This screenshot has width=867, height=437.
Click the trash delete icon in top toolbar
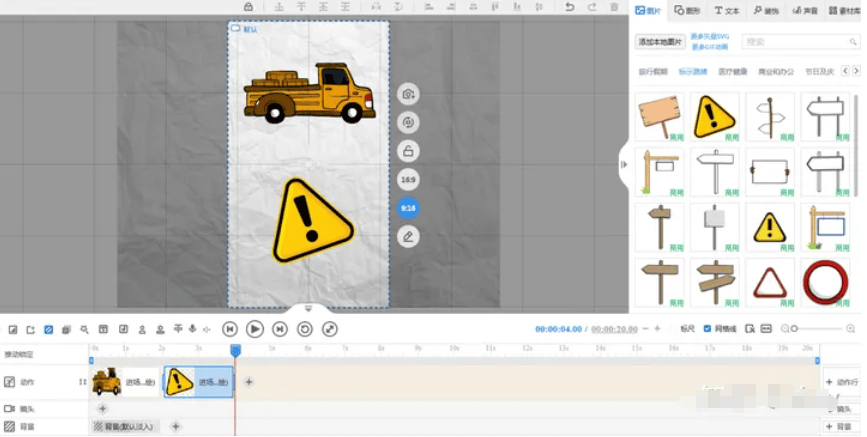click(x=614, y=7)
